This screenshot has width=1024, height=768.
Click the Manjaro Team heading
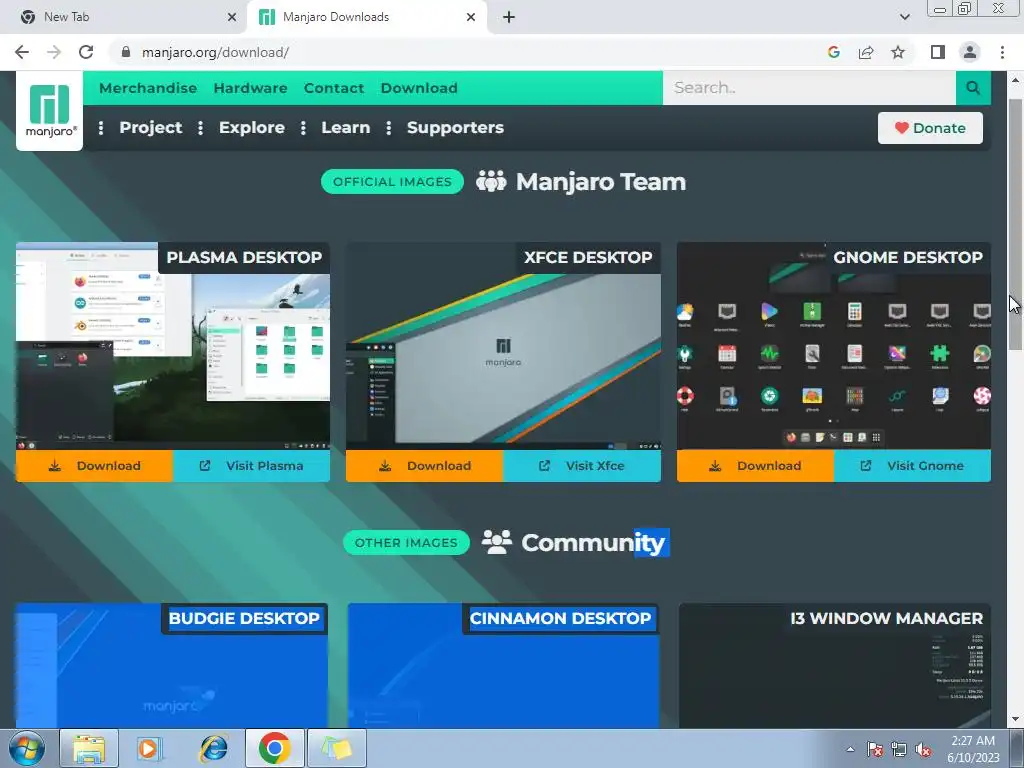click(601, 182)
